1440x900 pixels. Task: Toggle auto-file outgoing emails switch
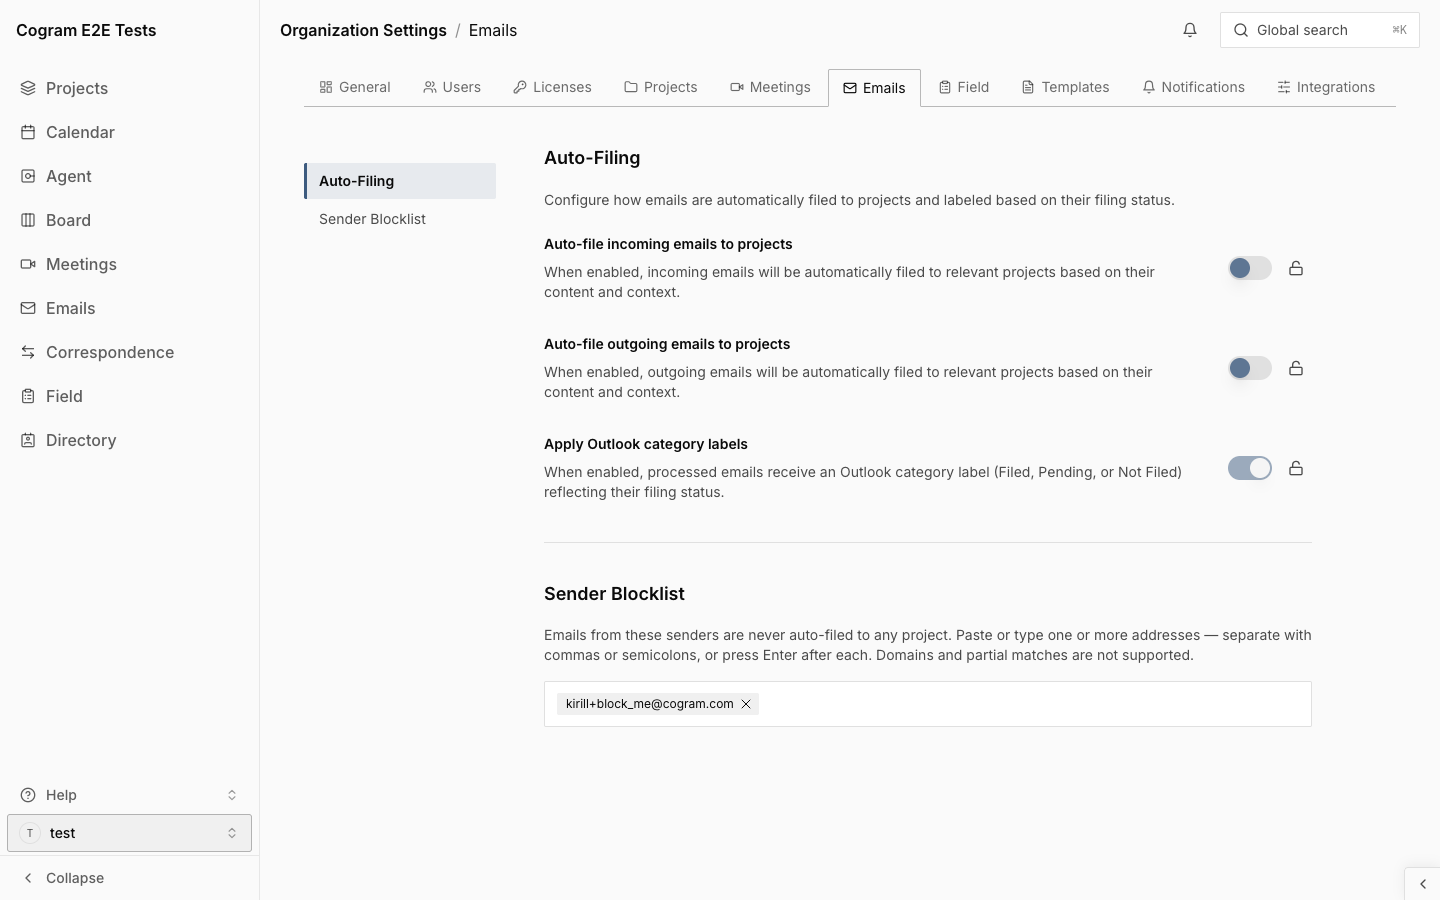tap(1250, 368)
